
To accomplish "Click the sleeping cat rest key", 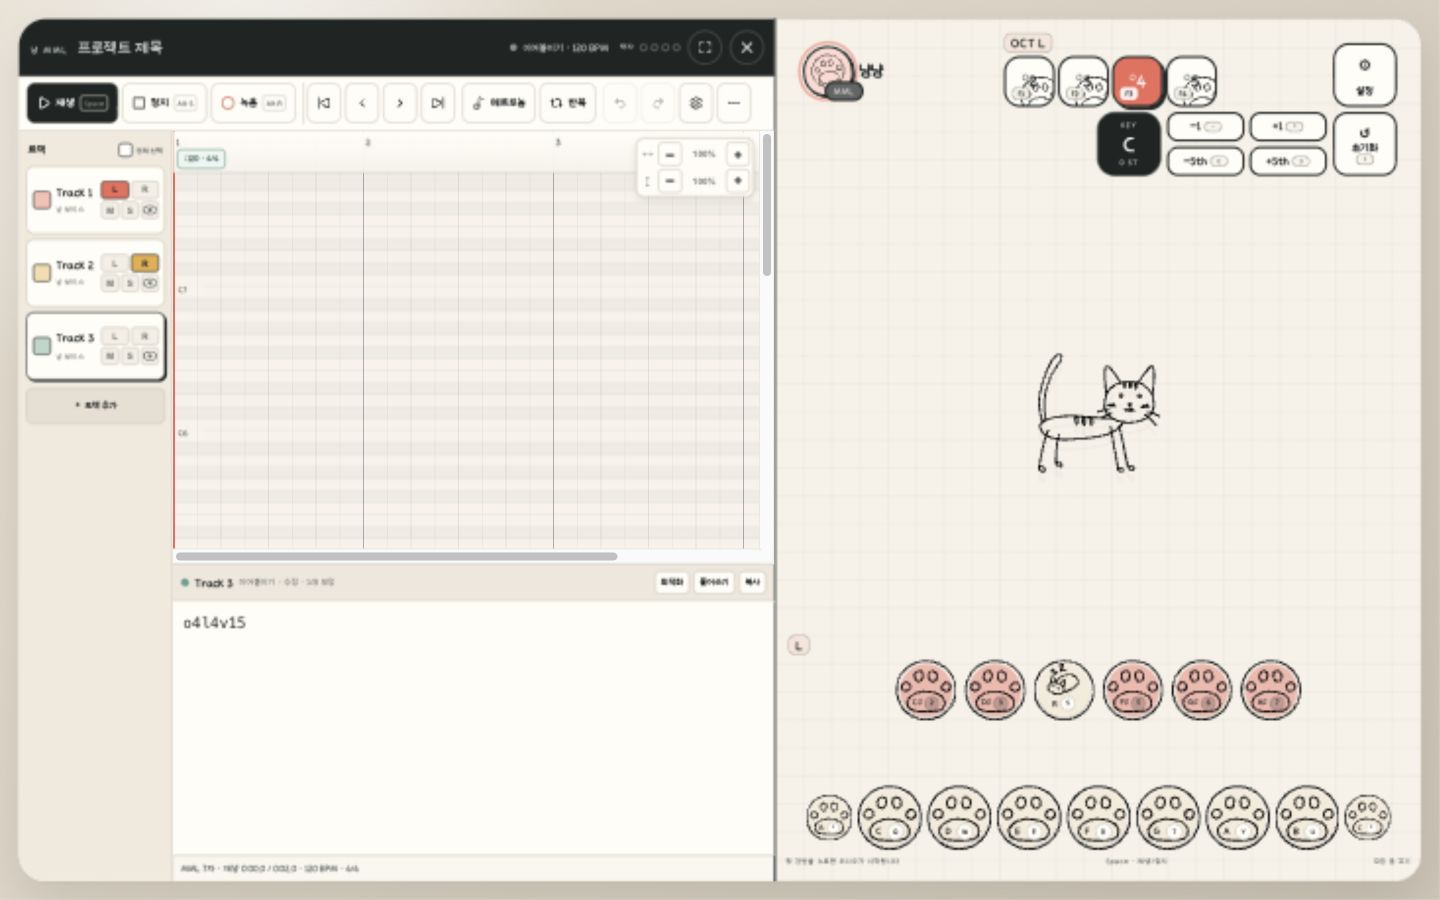I will click(x=1064, y=689).
